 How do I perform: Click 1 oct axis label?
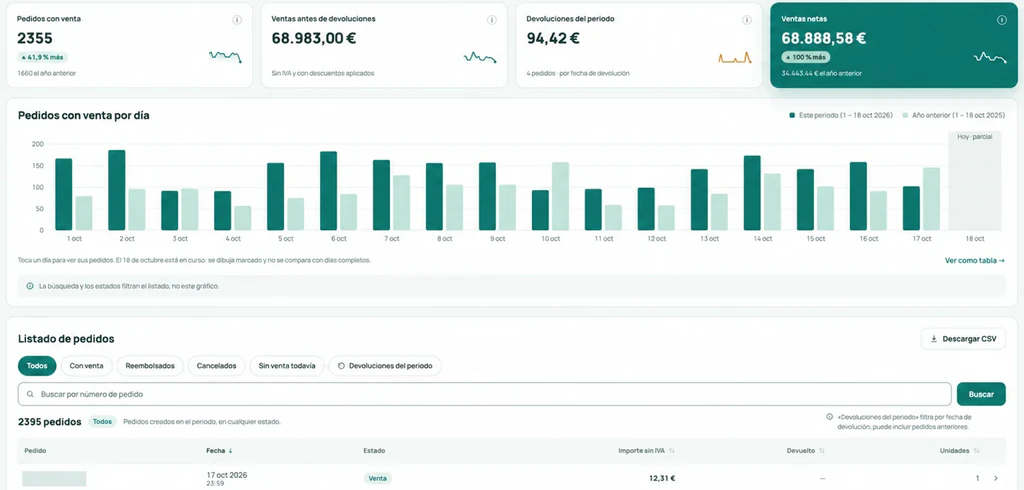pyautogui.click(x=73, y=239)
